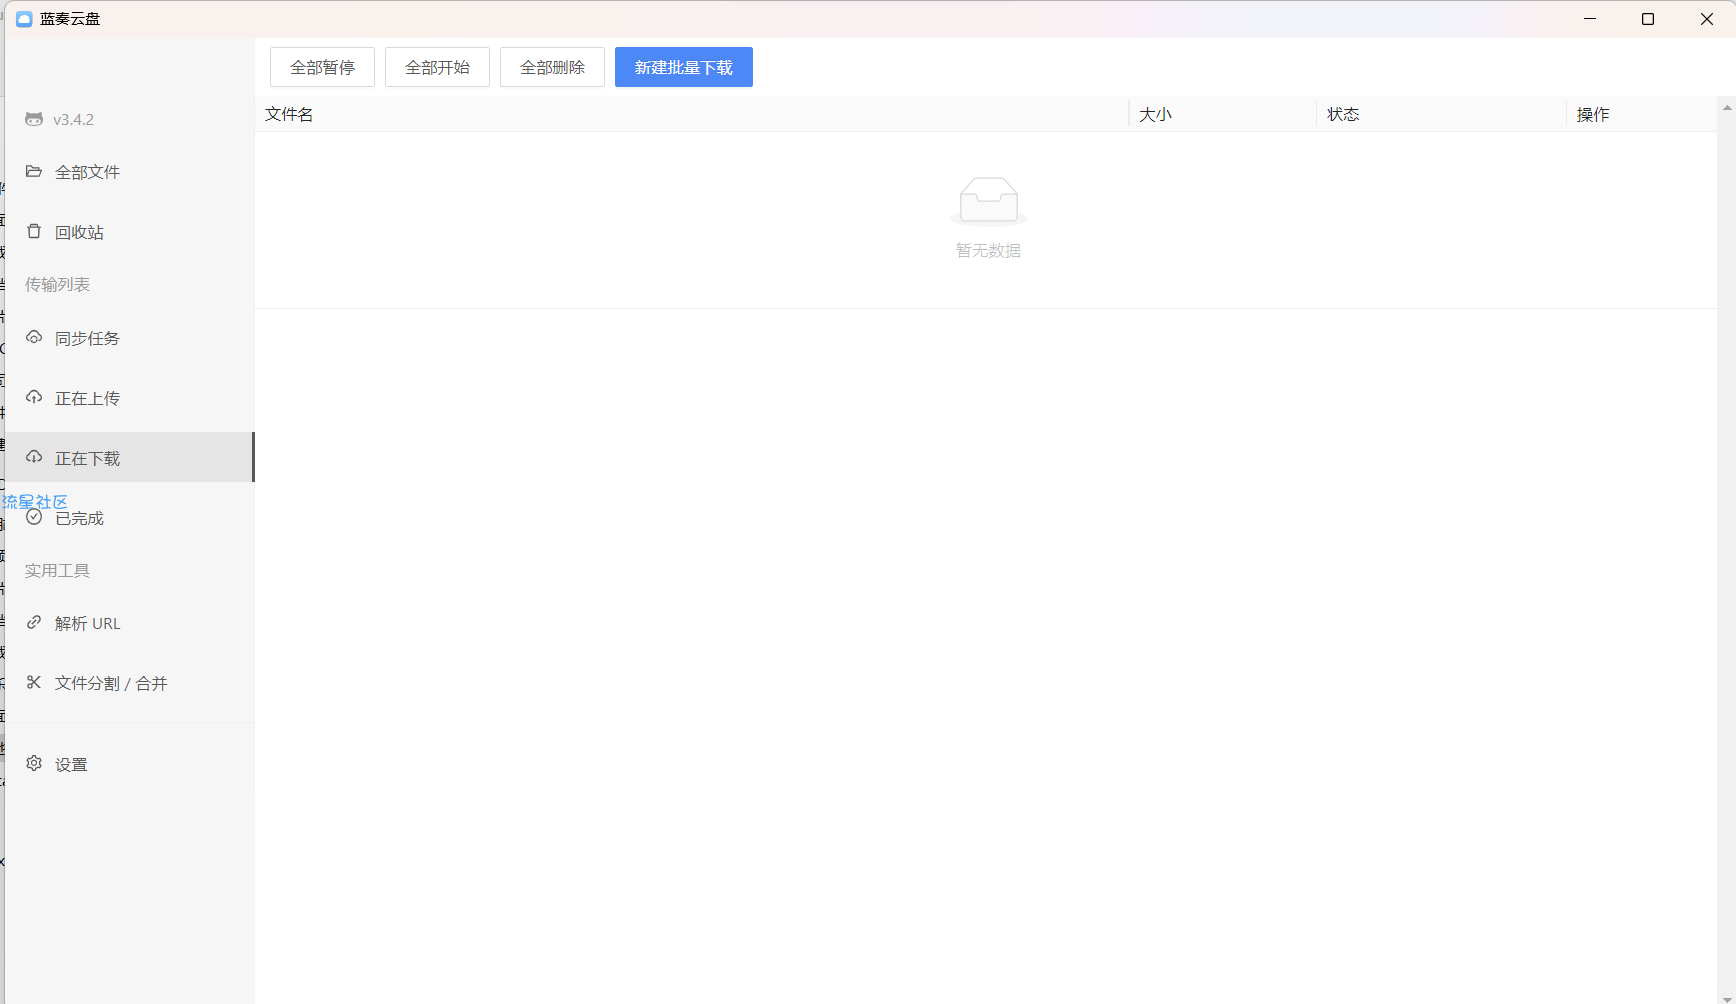
Task: Click the gear icon beside 设置
Action: [x=34, y=763]
